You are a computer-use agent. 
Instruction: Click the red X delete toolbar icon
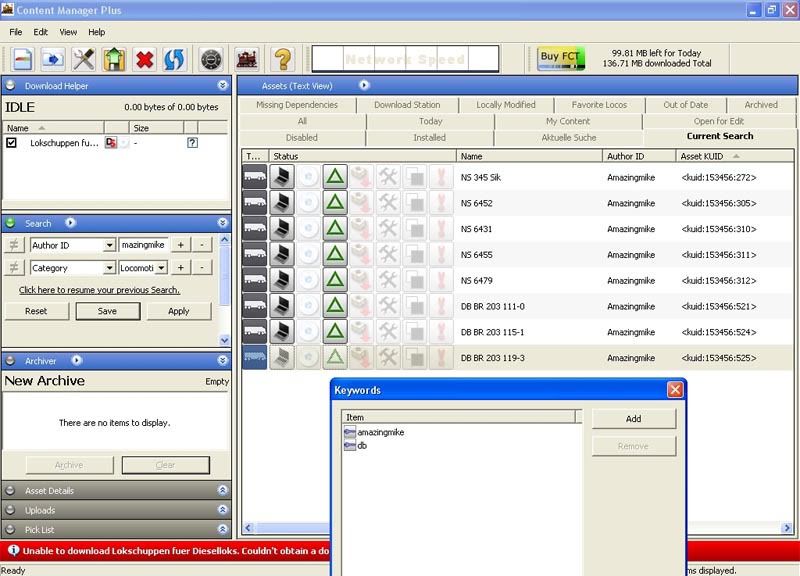coord(144,60)
